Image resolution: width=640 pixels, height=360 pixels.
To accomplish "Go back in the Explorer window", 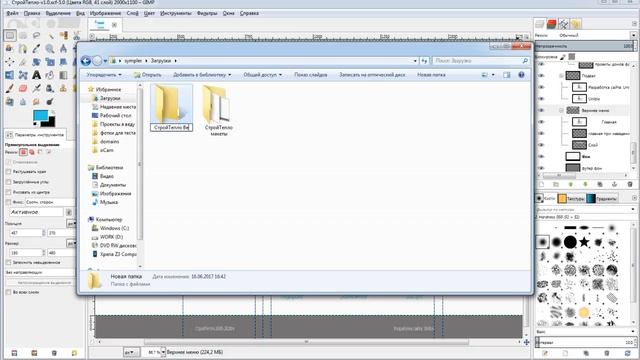I will 86,61.
